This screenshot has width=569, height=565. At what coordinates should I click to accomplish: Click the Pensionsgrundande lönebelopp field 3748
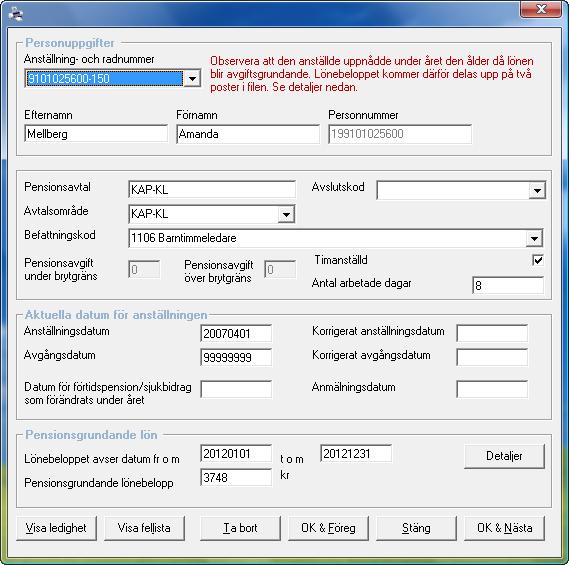pyautogui.click(x=236, y=477)
